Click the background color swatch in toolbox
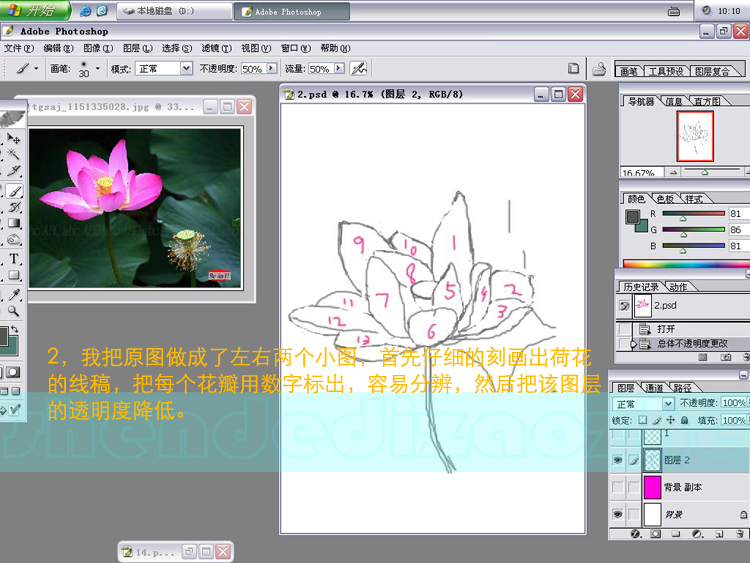This screenshot has width=750, height=563. [x=12, y=345]
